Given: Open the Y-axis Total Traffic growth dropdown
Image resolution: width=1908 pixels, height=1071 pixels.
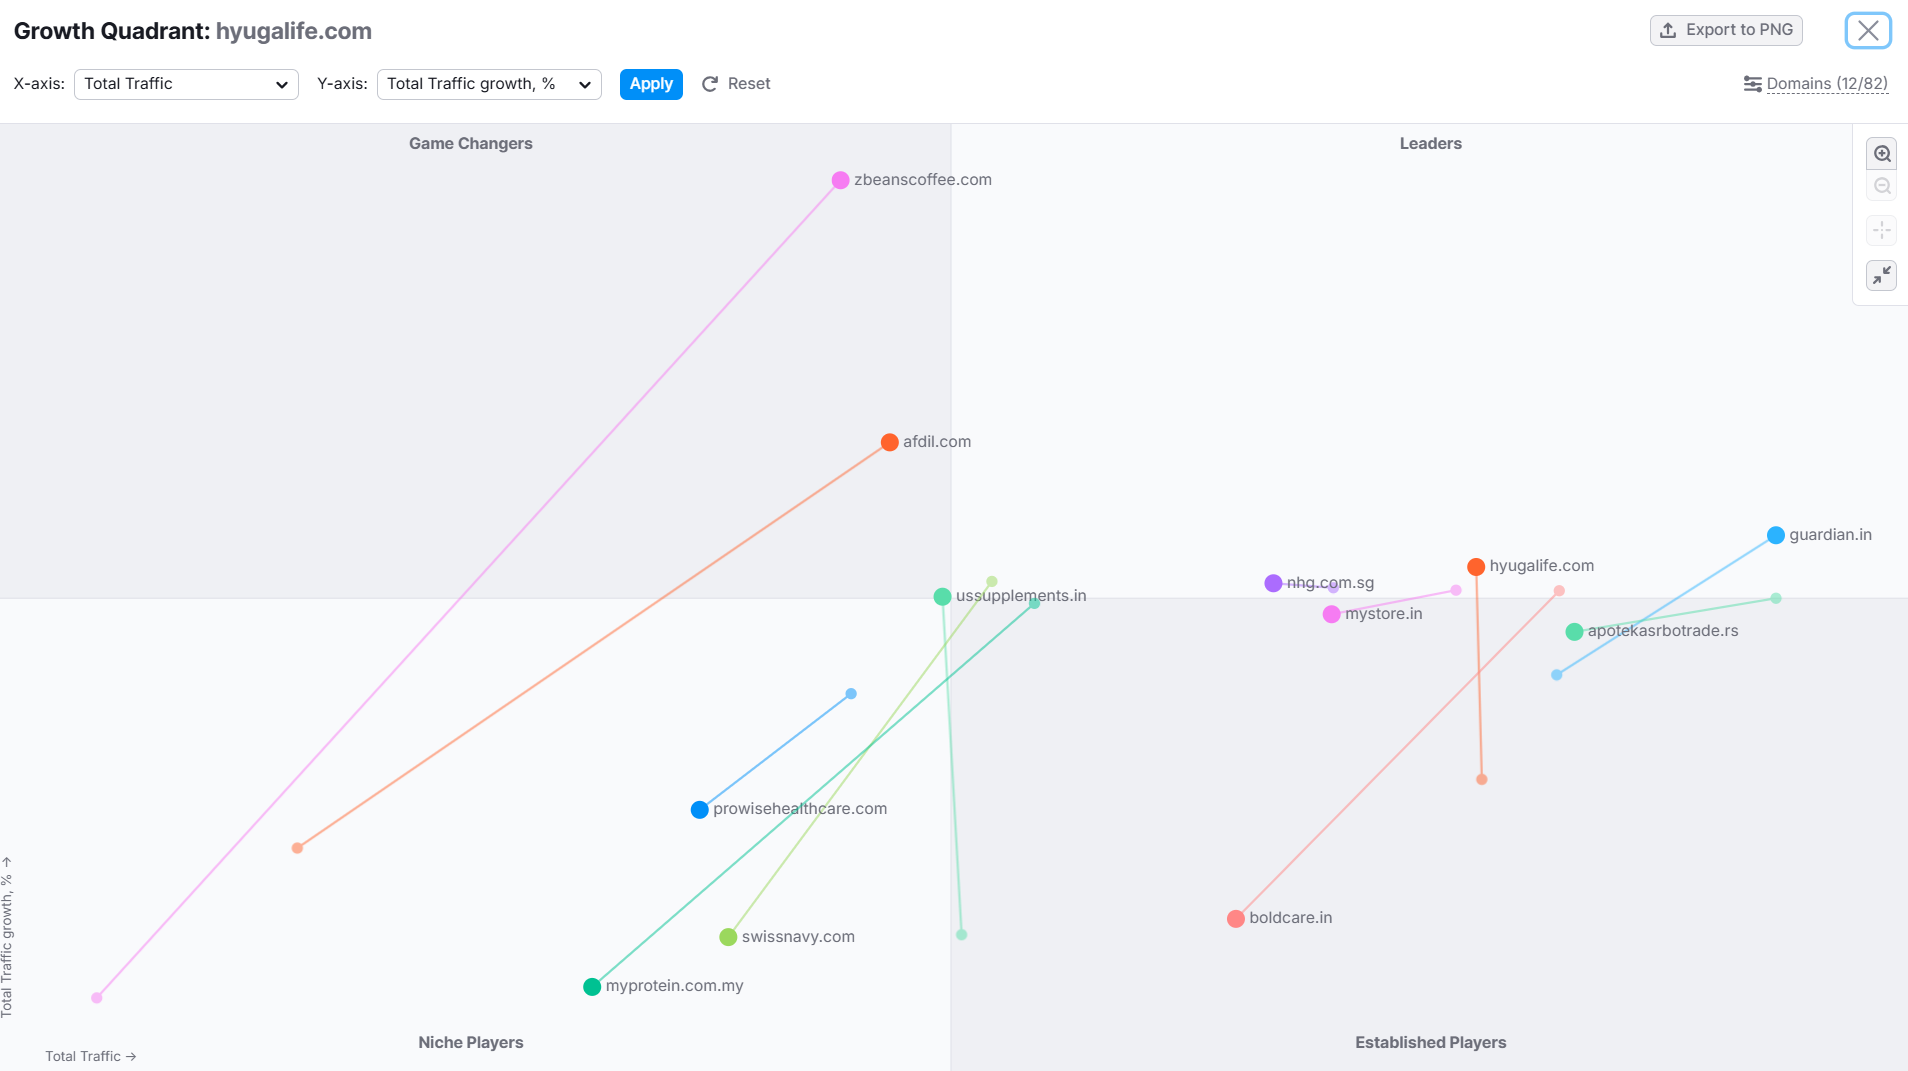Looking at the screenshot, I should [x=489, y=84].
